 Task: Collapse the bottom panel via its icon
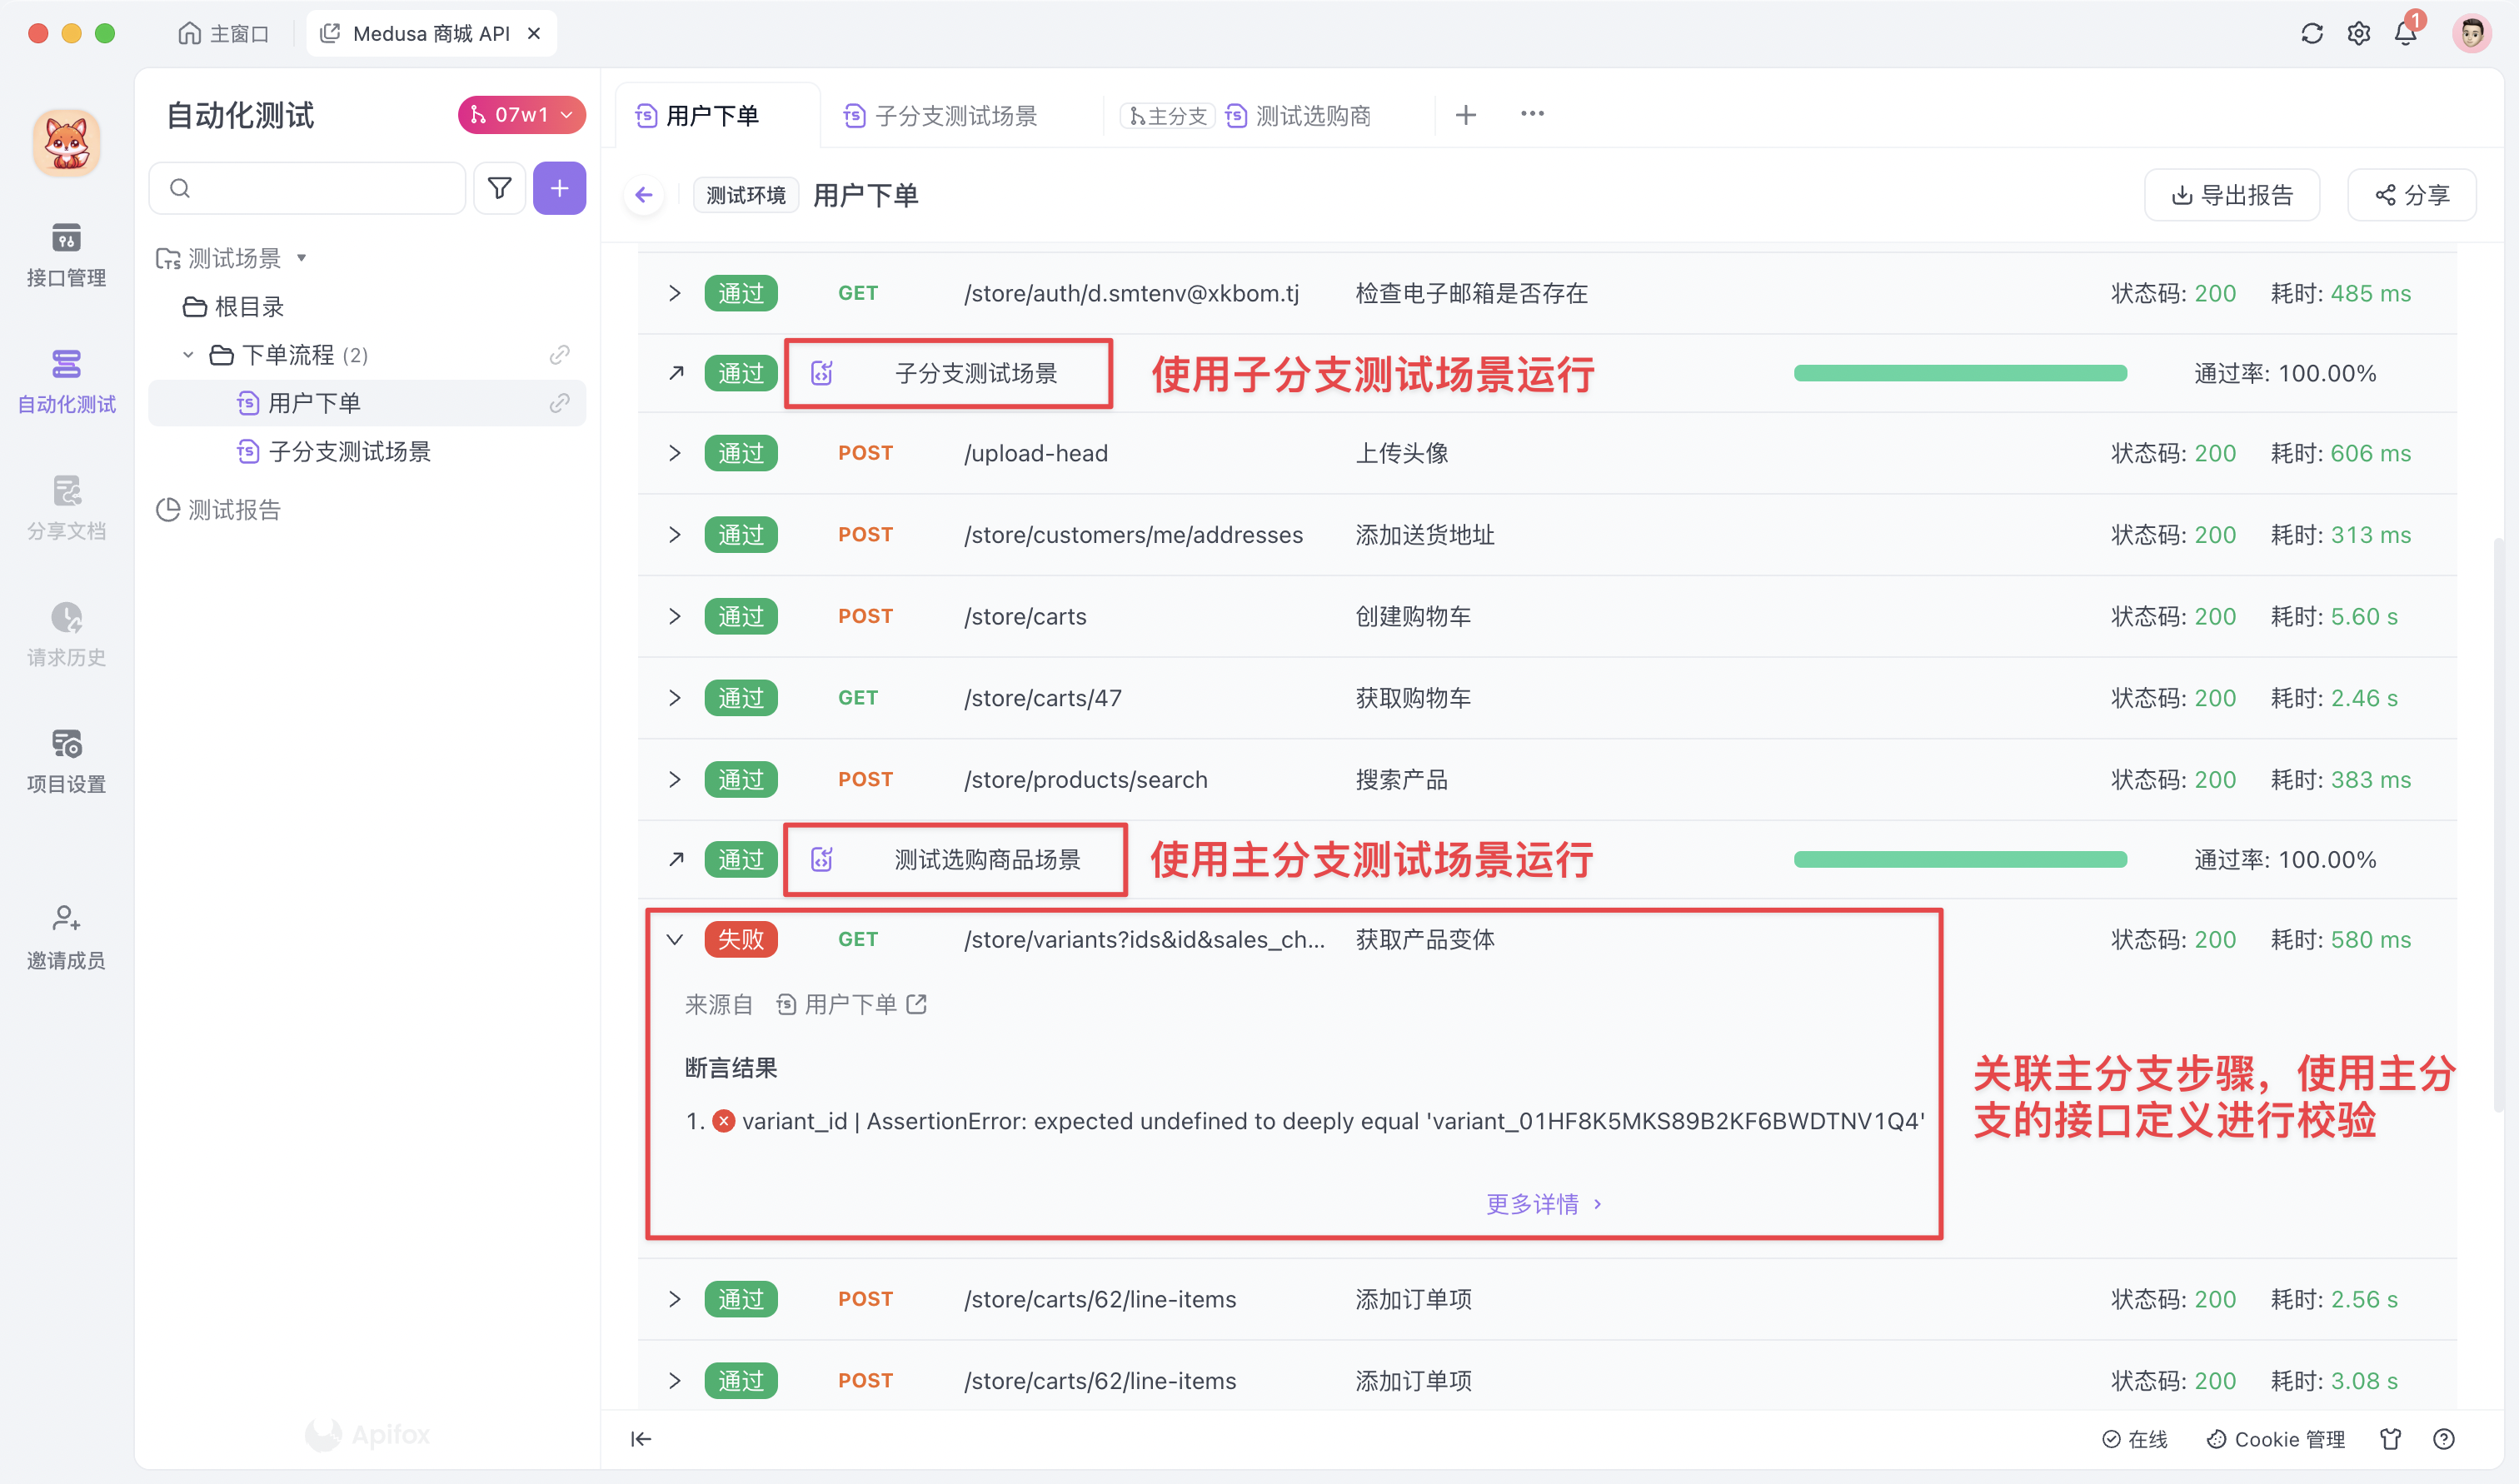pos(640,1439)
